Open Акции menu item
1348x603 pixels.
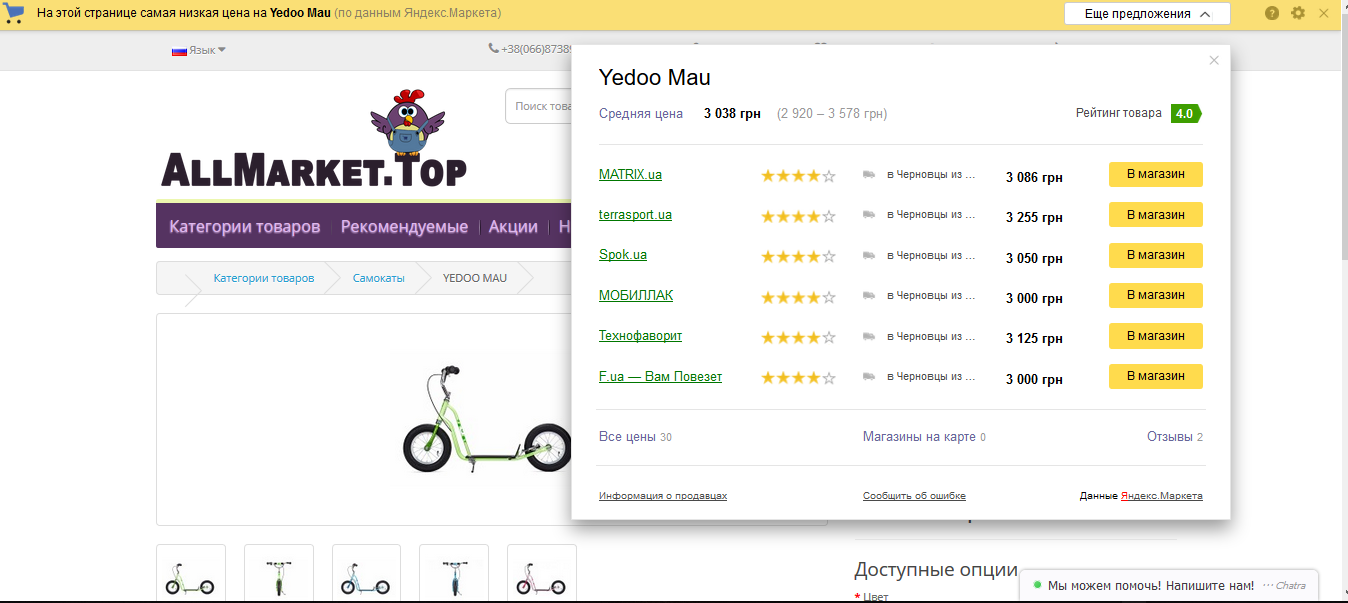(513, 227)
